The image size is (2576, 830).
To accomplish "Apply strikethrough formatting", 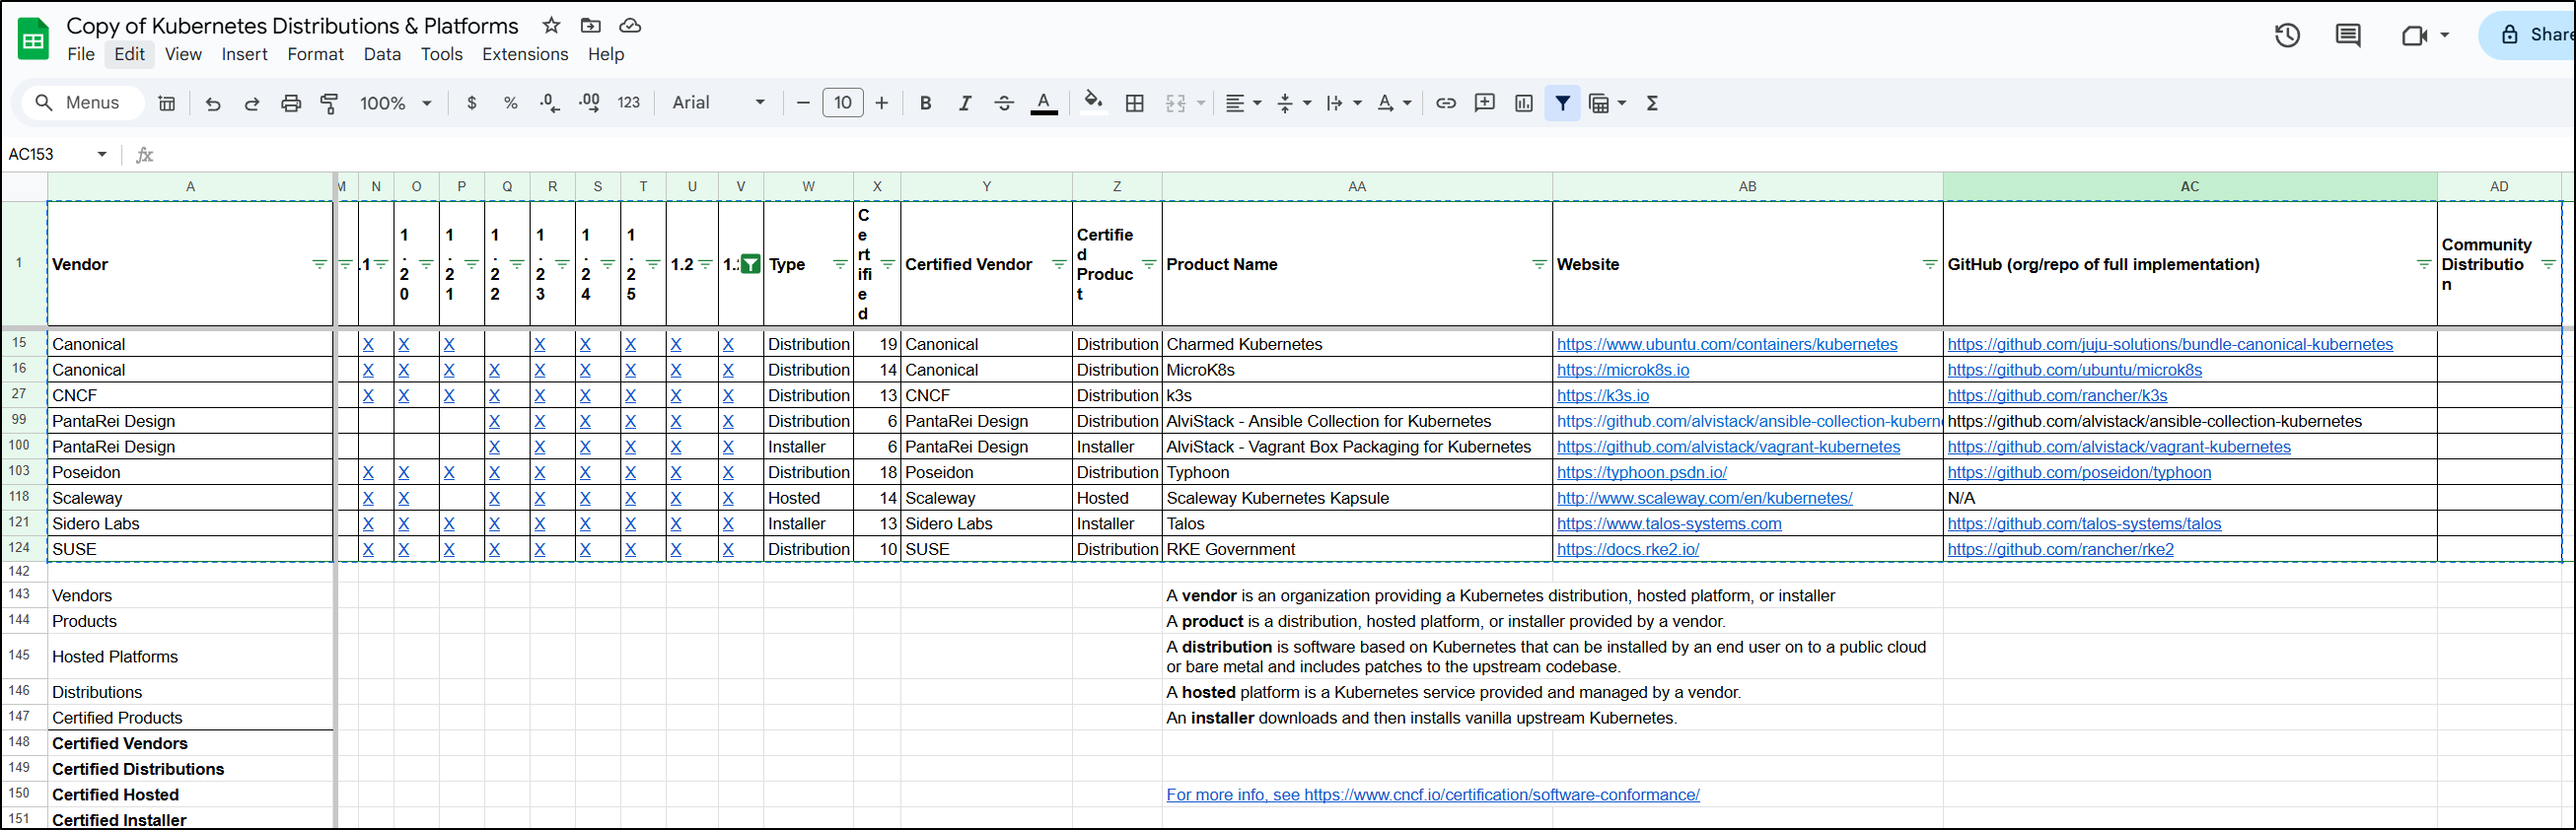I will (1004, 103).
